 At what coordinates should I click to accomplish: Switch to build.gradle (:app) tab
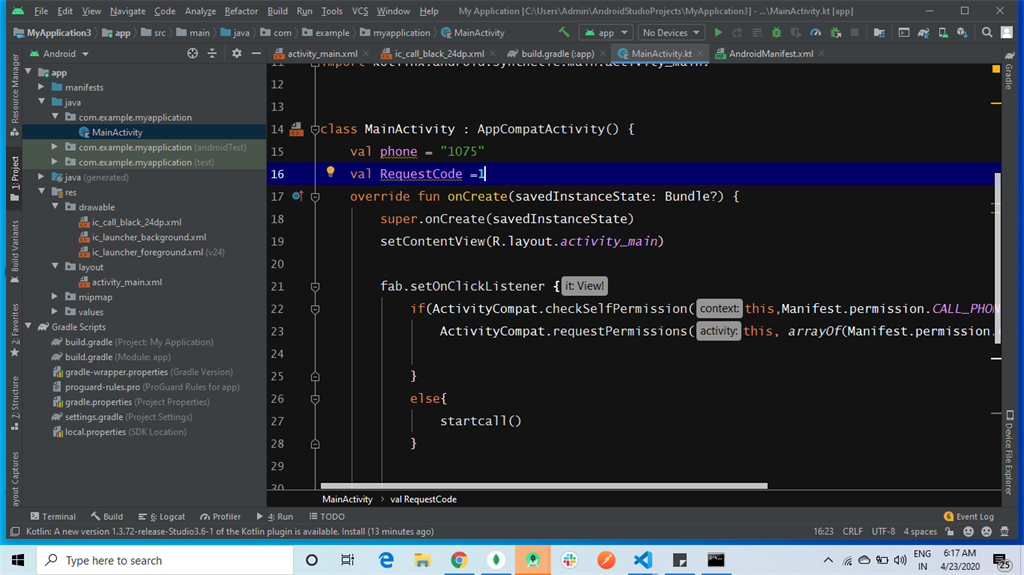(557, 54)
